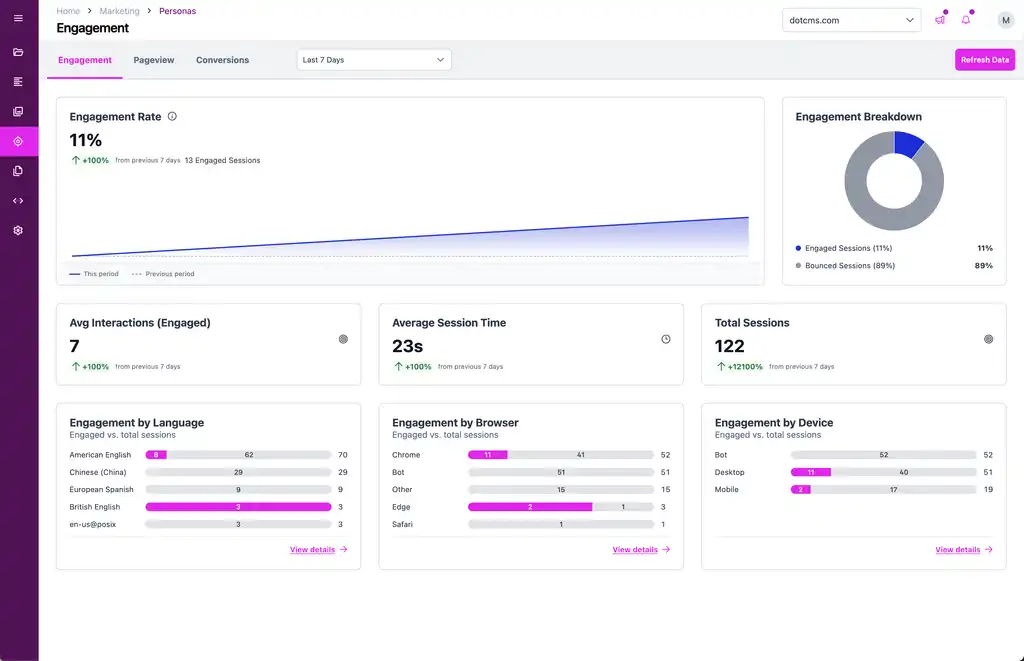Click the Previous period chart legend item

[x=163, y=274]
